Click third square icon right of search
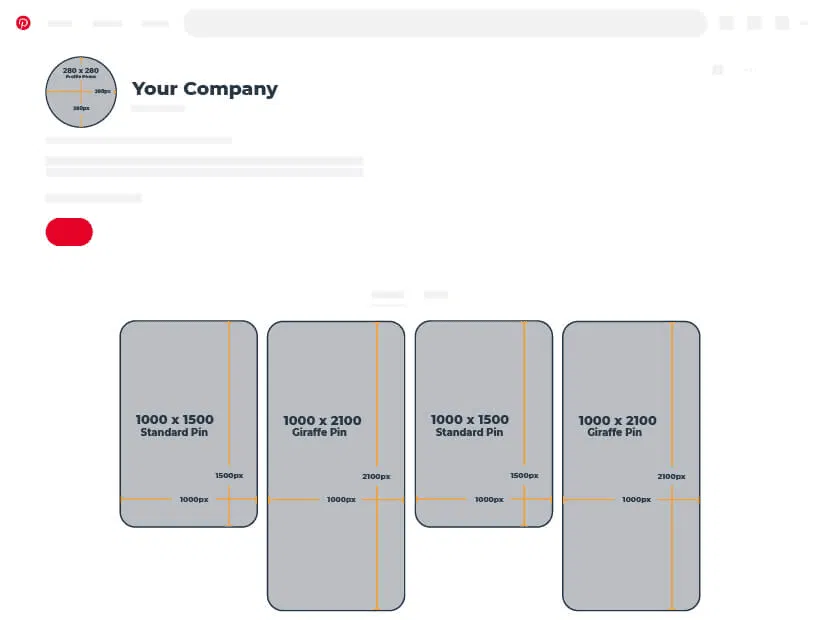This screenshot has height=620, width=820. pos(782,23)
